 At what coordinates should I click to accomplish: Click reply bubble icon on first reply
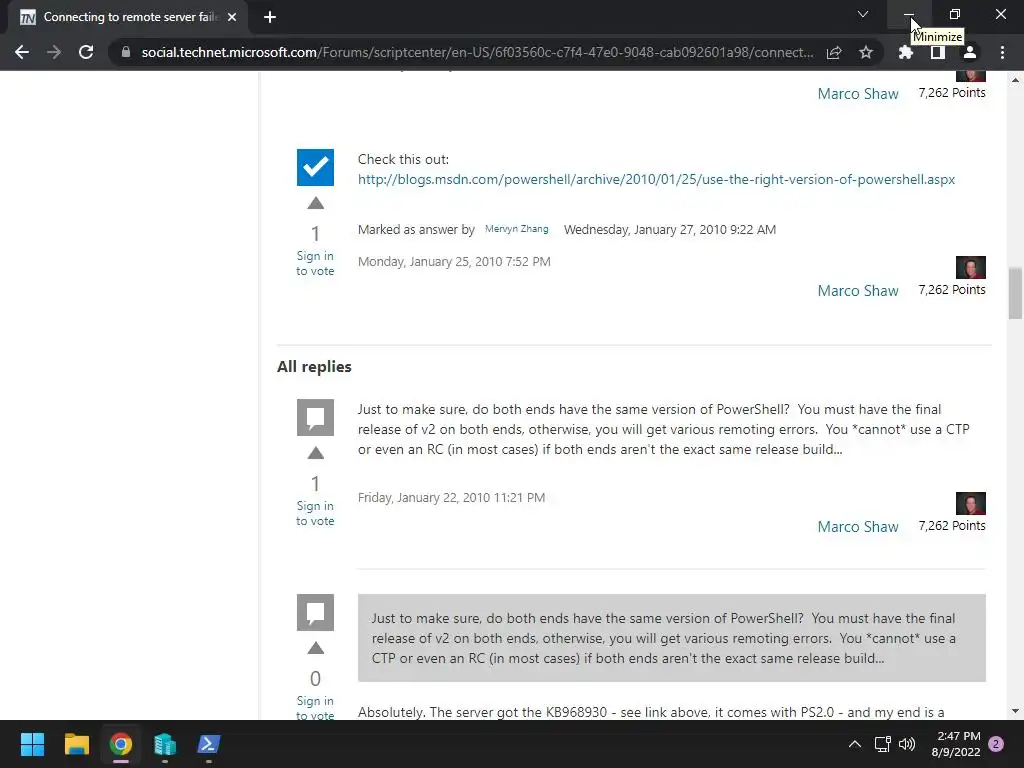click(x=315, y=417)
